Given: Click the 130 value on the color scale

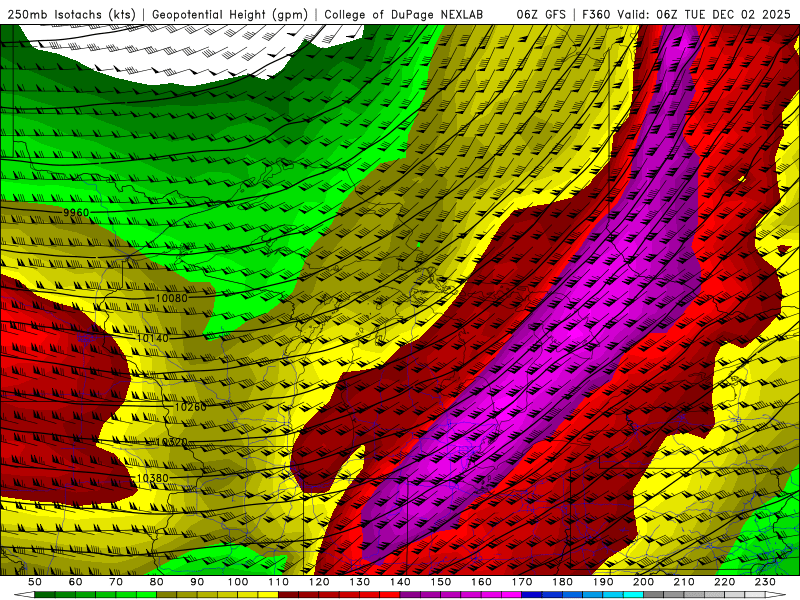Looking at the screenshot, I should point(360,582).
